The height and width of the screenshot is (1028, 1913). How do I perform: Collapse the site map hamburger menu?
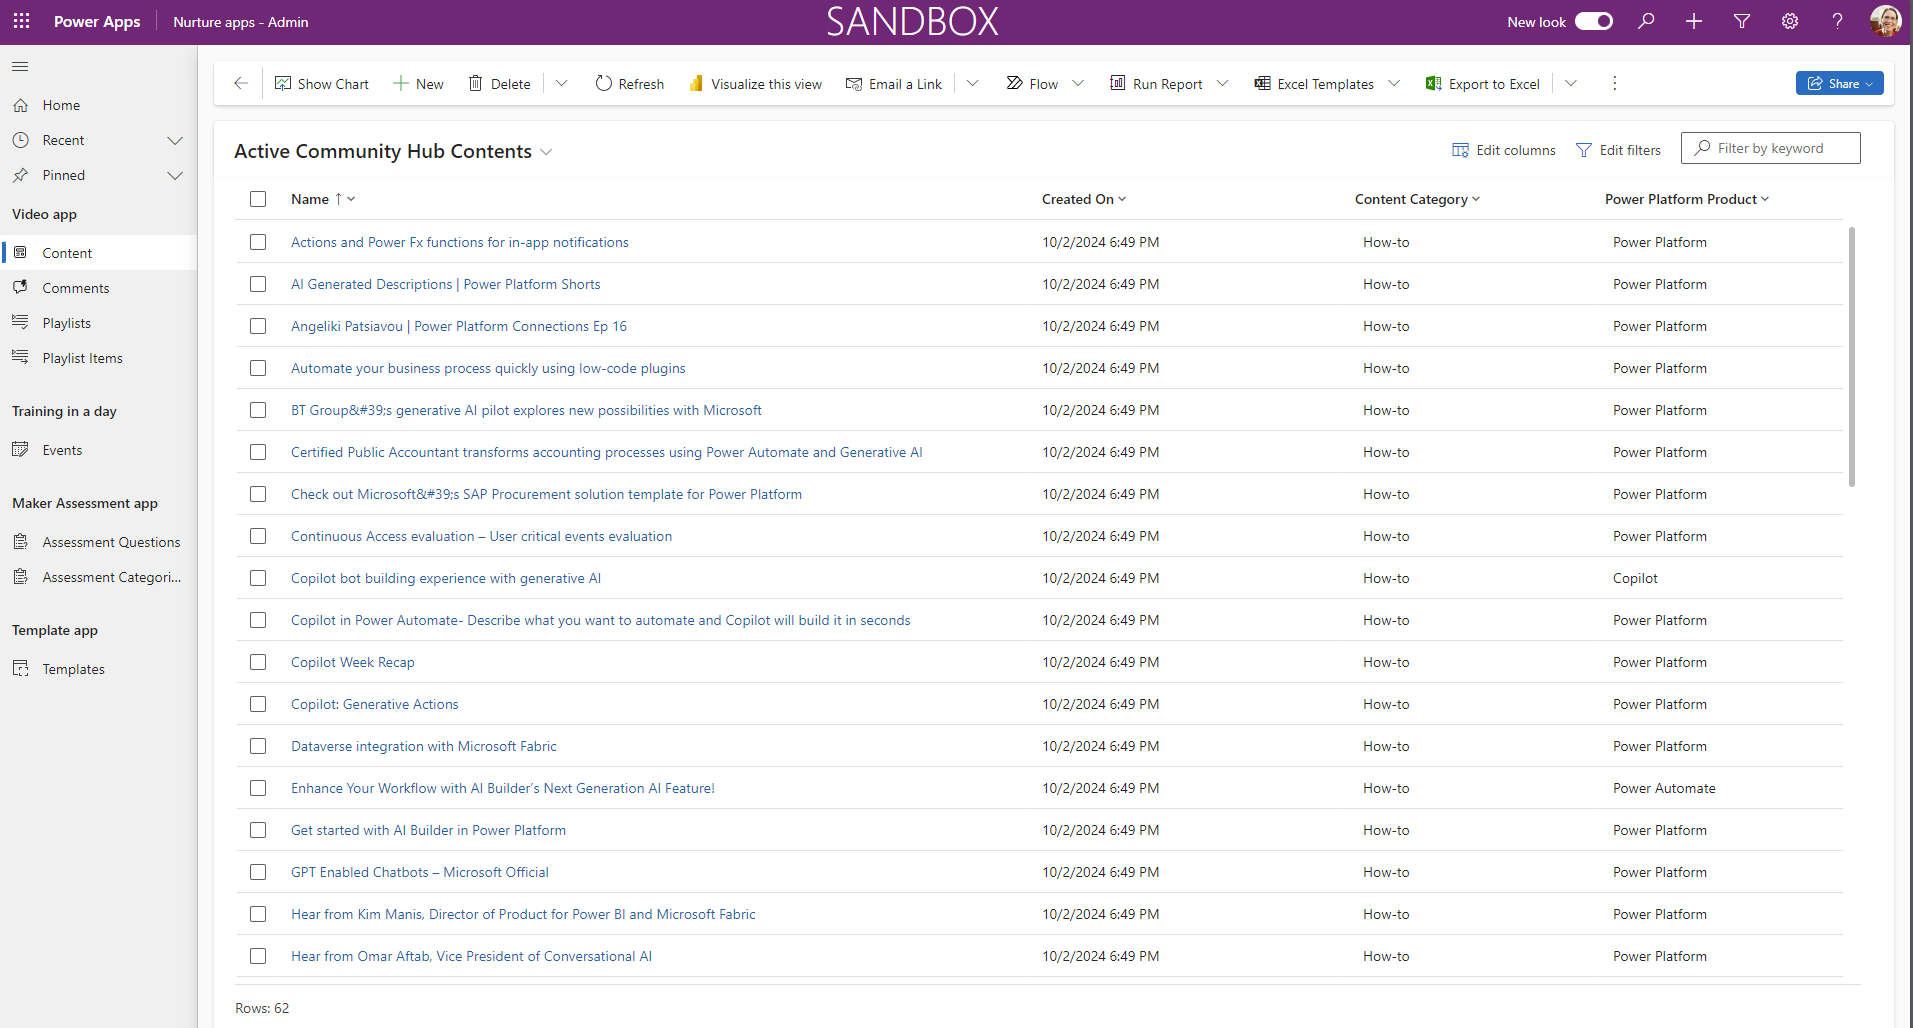(x=20, y=67)
